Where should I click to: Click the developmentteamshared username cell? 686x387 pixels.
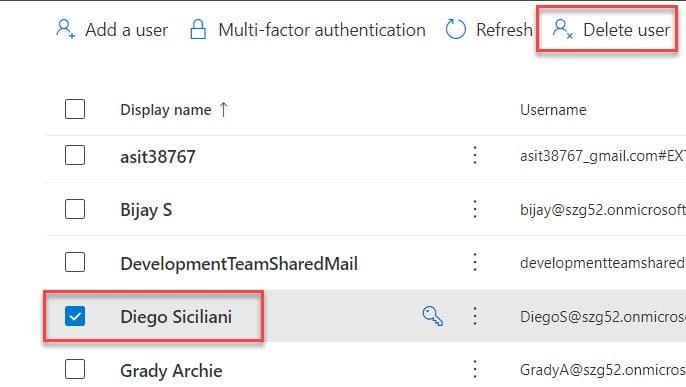click(x=603, y=263)
